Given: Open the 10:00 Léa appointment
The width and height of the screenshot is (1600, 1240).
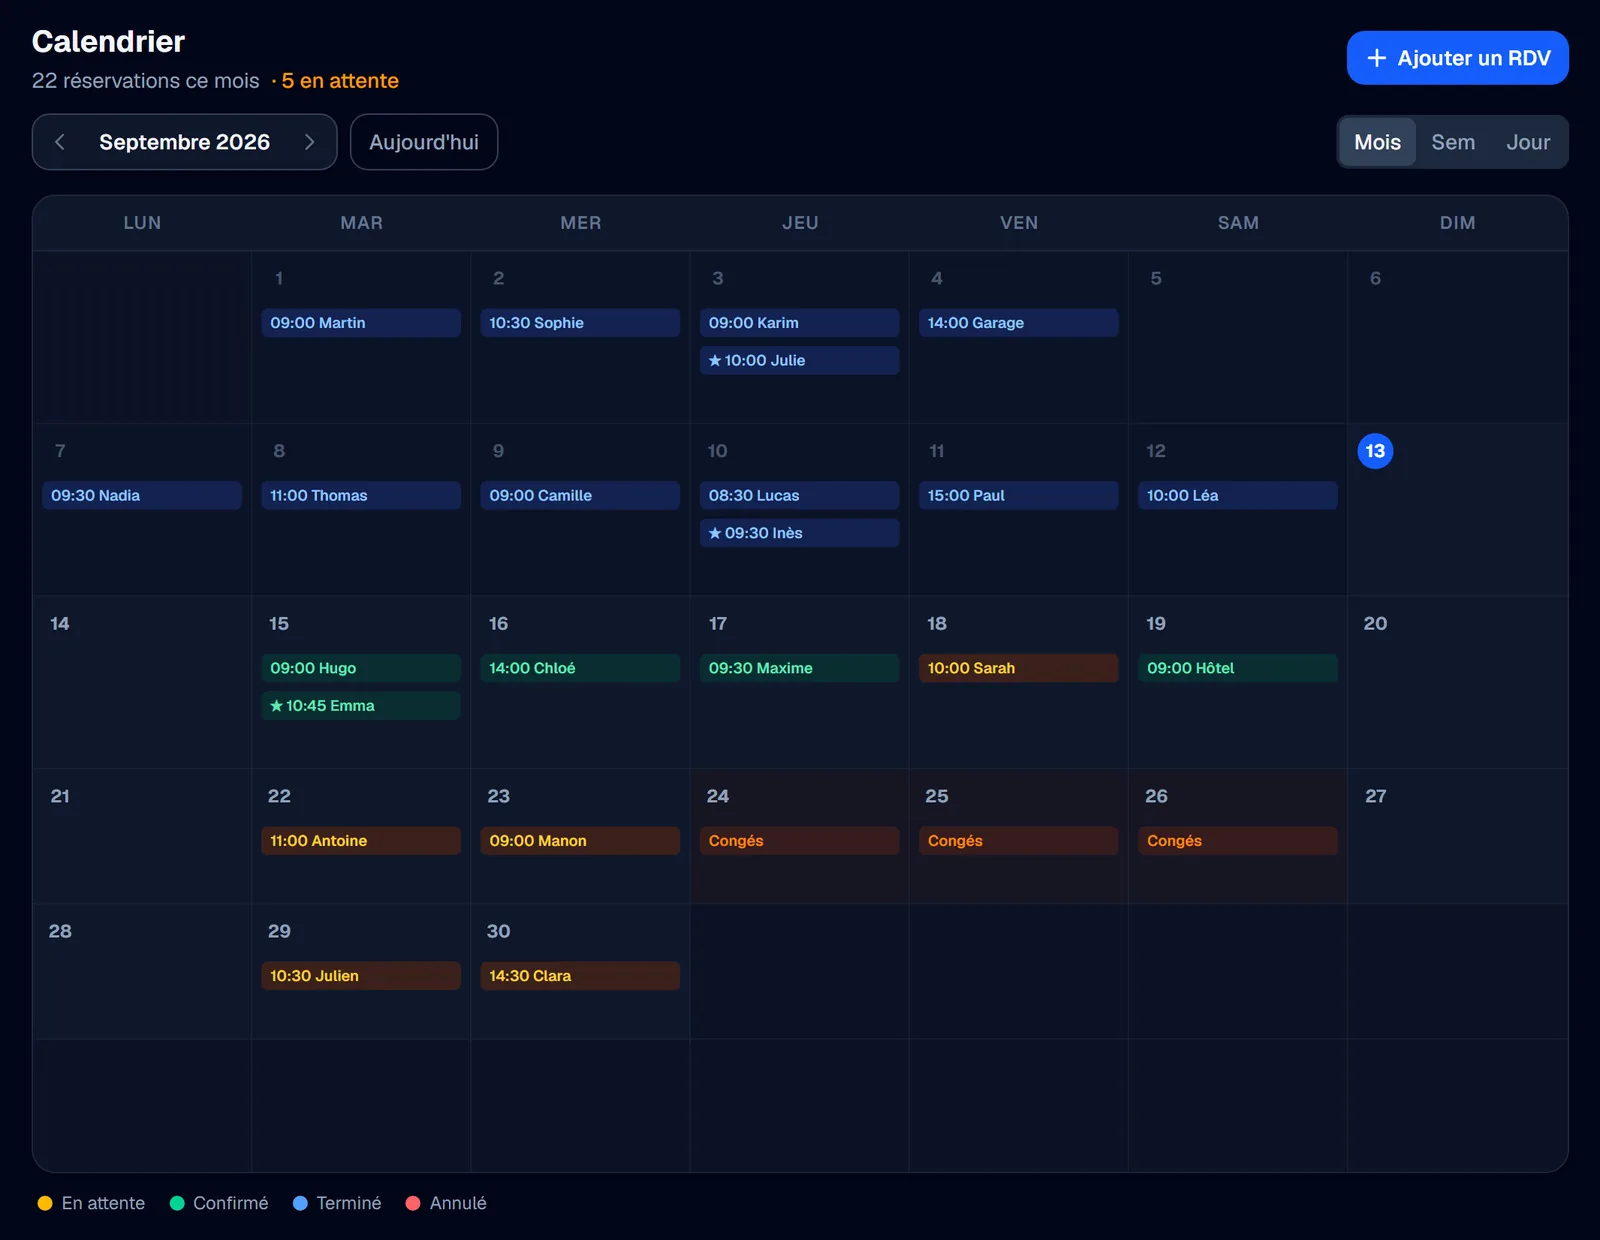Looking at the screenshot, I should coord(1238,496).
